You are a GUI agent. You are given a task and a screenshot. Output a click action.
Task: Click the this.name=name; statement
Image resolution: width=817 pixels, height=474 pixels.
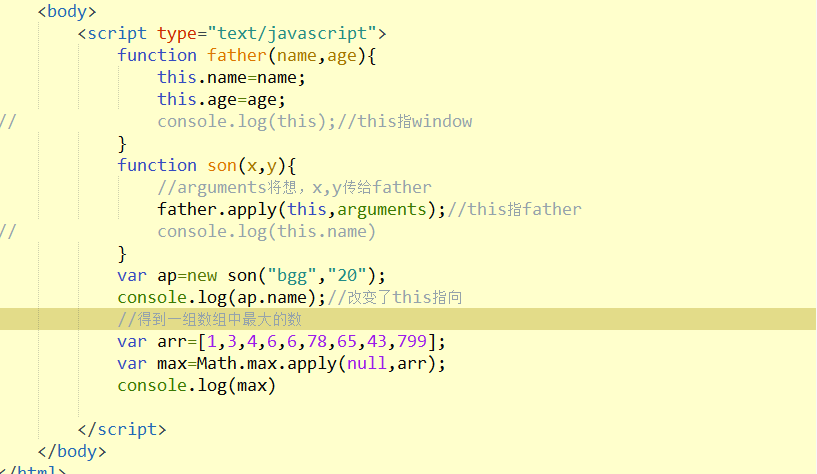coord(231,78)
